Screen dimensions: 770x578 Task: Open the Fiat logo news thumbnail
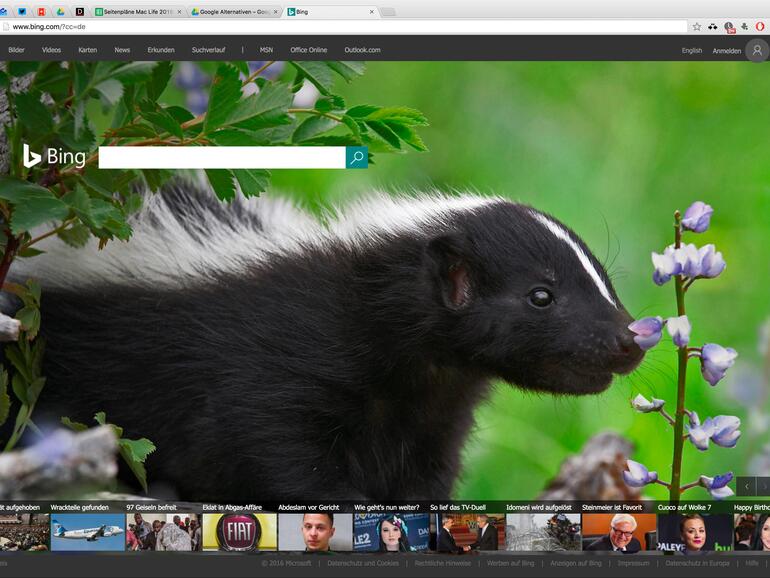point(240,532)
